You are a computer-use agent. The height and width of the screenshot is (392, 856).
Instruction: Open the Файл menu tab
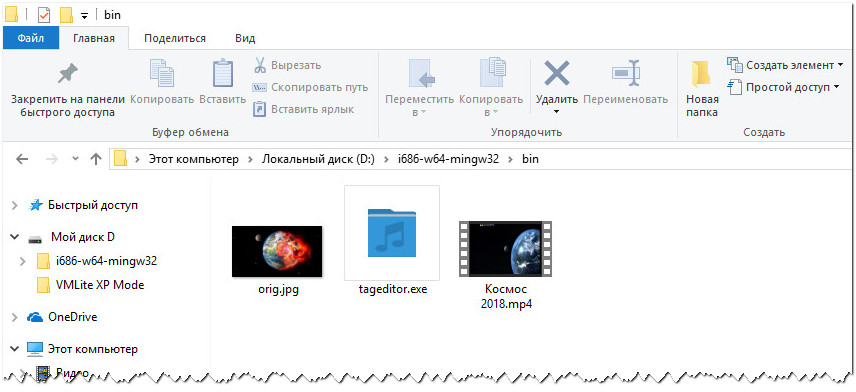31,39
